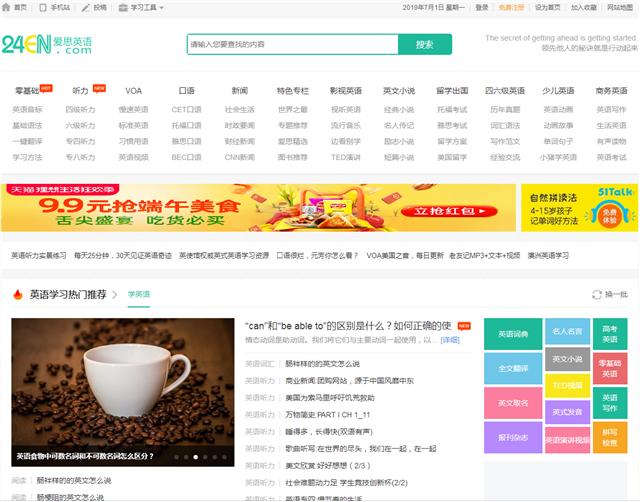This screenshot has height=502, width=640.
Task: Open the 商务英语 main category
Action: click(x=611, y=91)
